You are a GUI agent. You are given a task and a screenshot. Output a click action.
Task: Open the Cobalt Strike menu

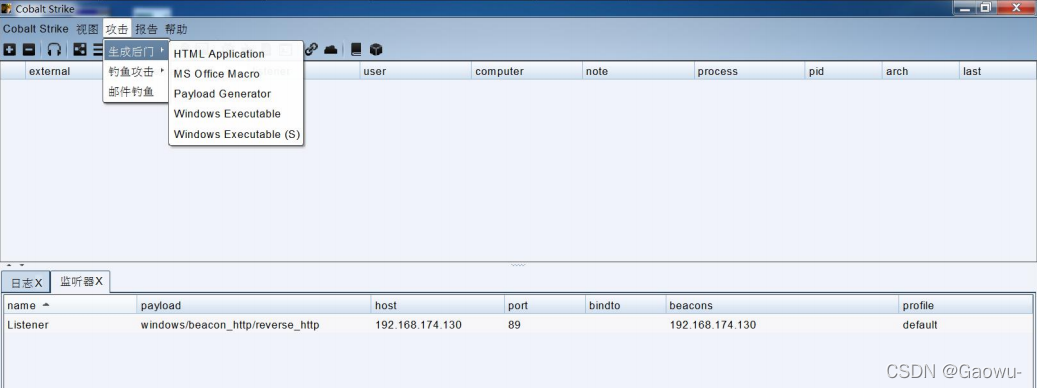click(36, 29)
